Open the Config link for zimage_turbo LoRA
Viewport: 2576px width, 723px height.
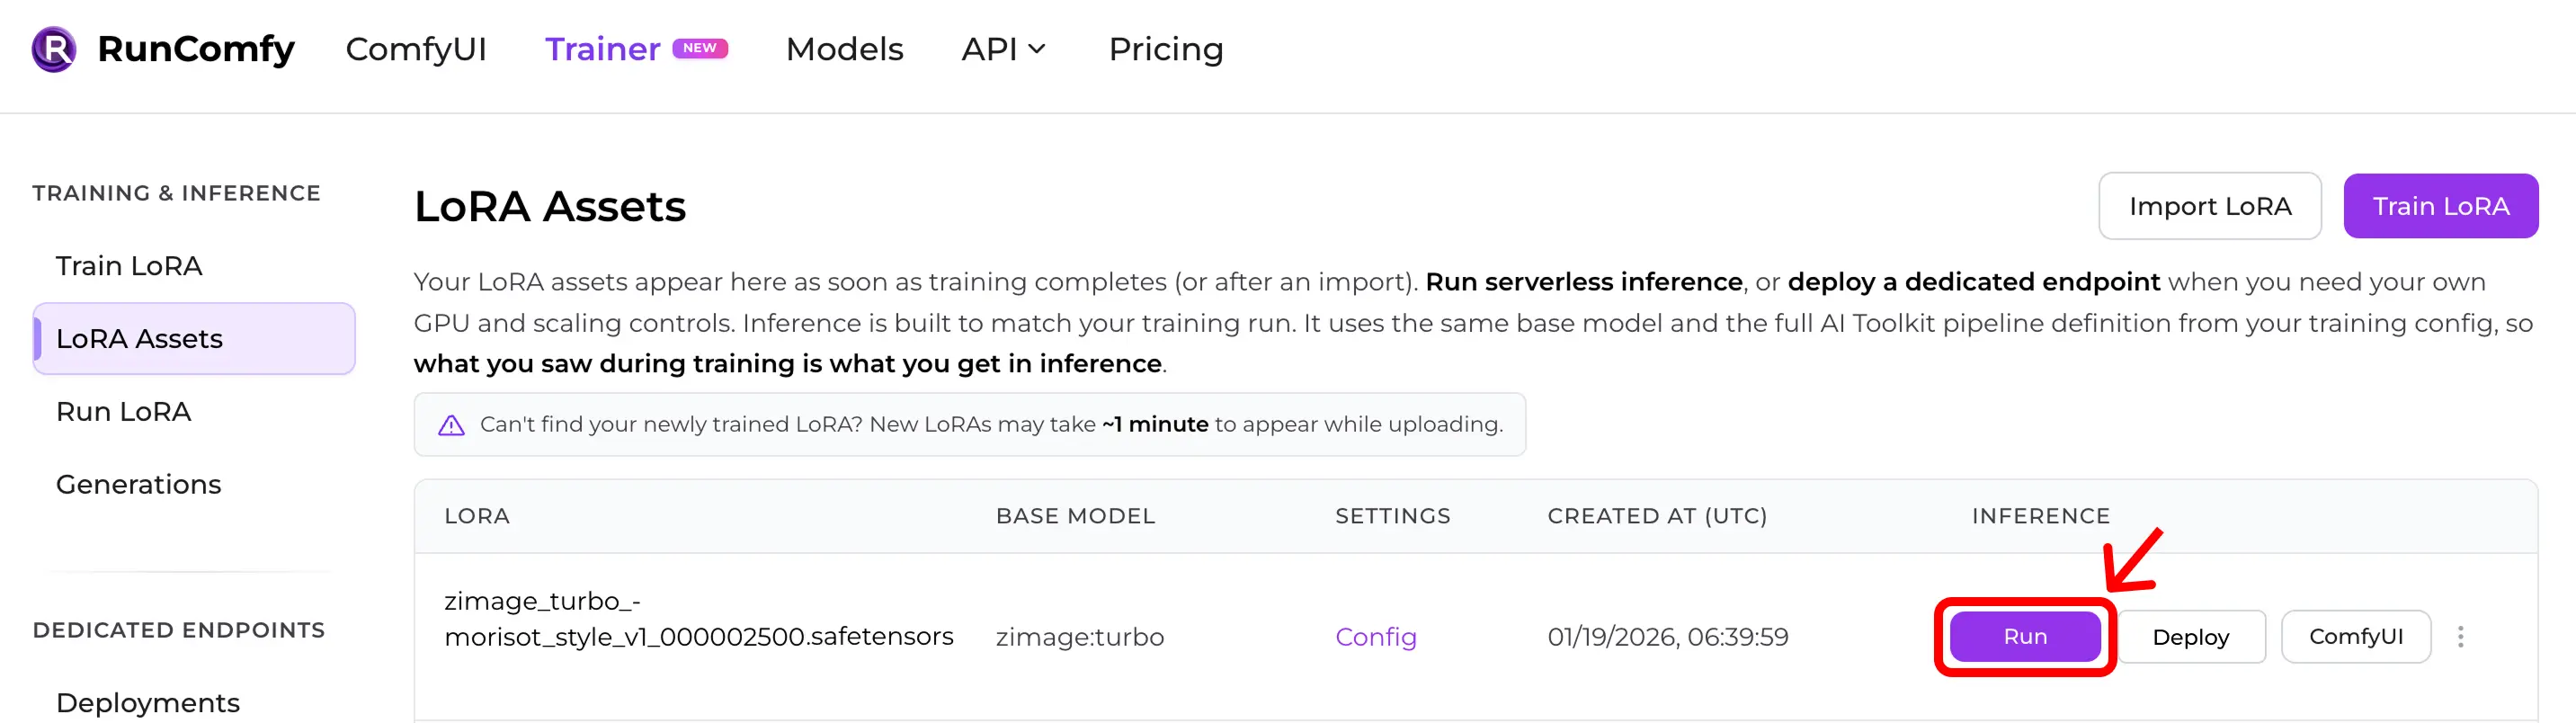click(1375, 636)
